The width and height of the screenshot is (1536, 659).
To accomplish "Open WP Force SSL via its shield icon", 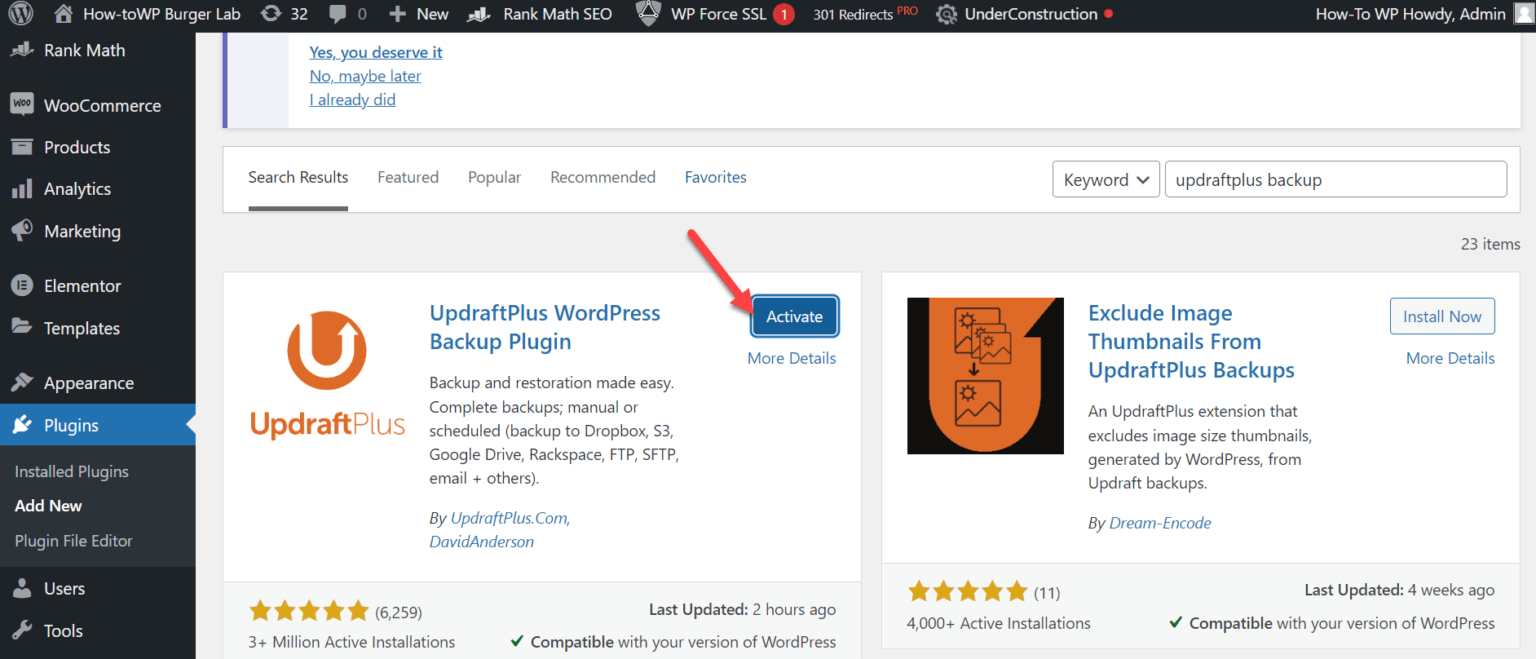I will [648, 14].
